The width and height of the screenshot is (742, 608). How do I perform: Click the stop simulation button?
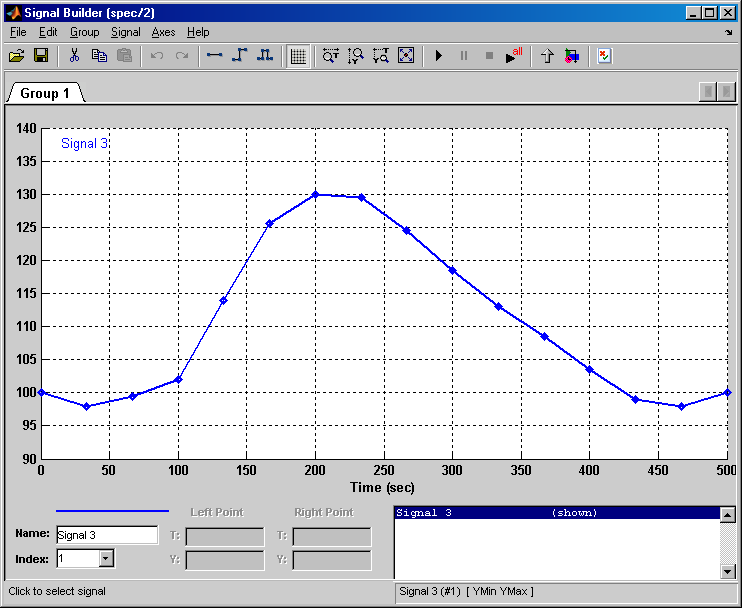489,56
